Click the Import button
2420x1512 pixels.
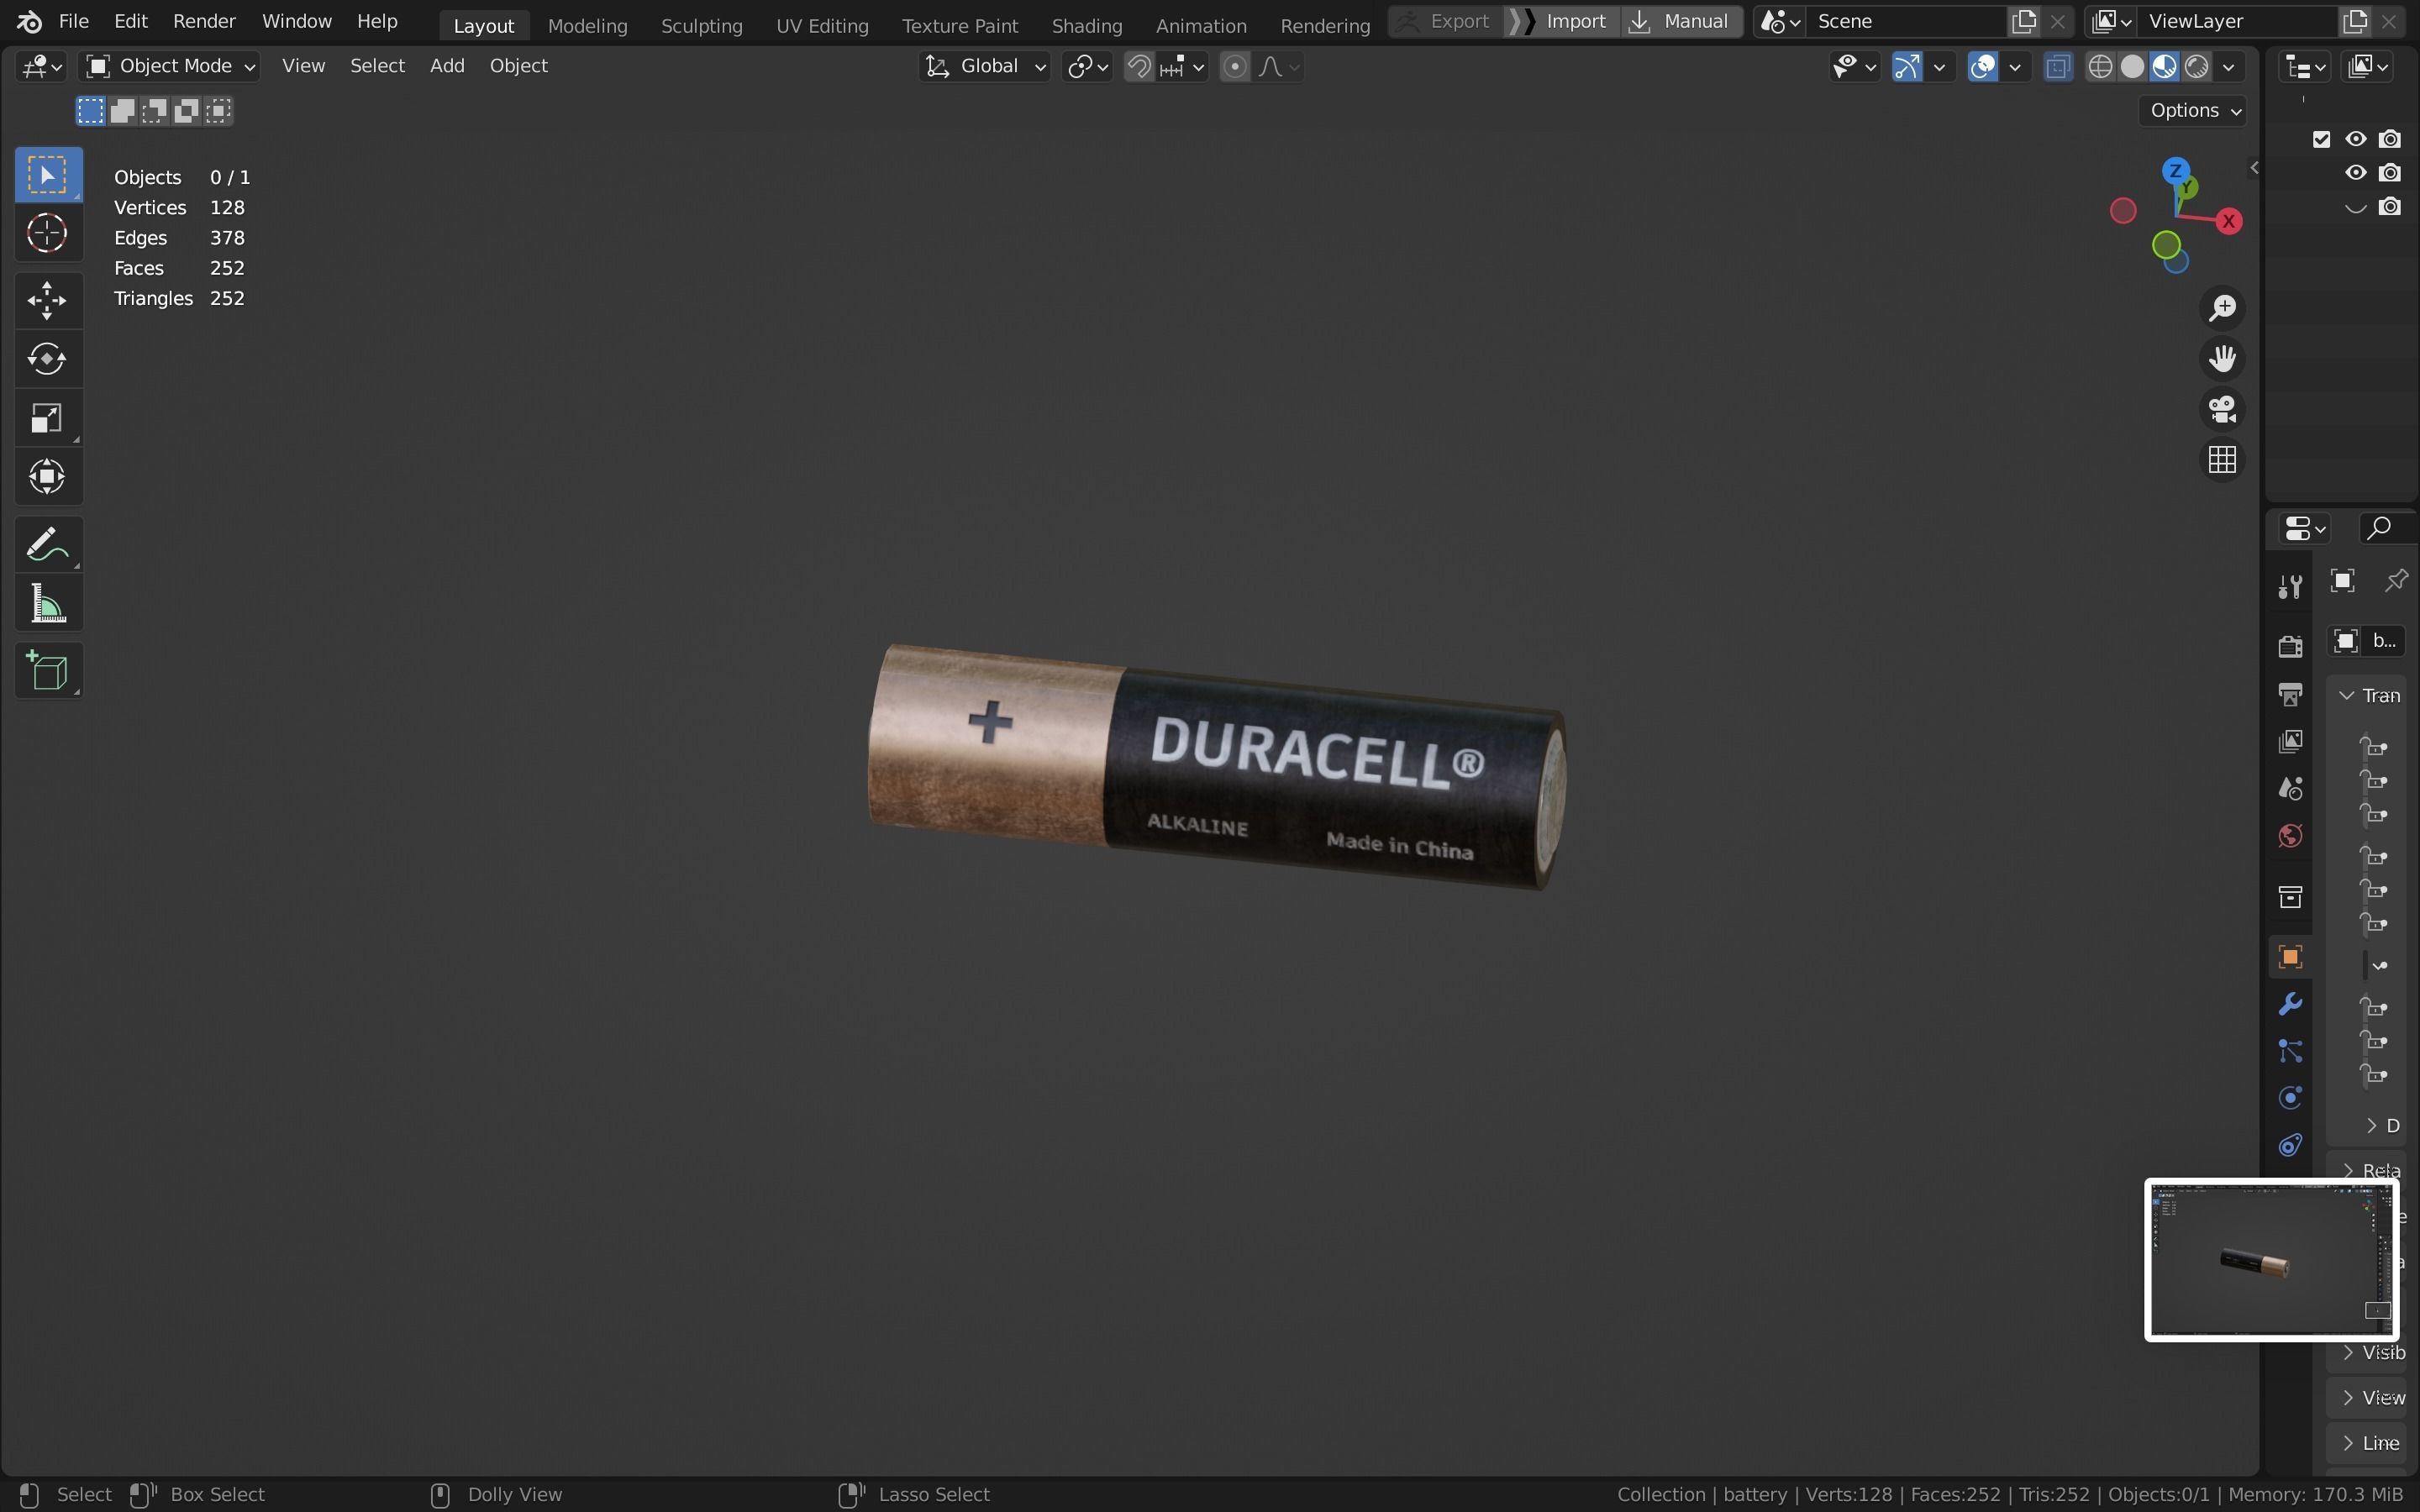(1564, 21)
